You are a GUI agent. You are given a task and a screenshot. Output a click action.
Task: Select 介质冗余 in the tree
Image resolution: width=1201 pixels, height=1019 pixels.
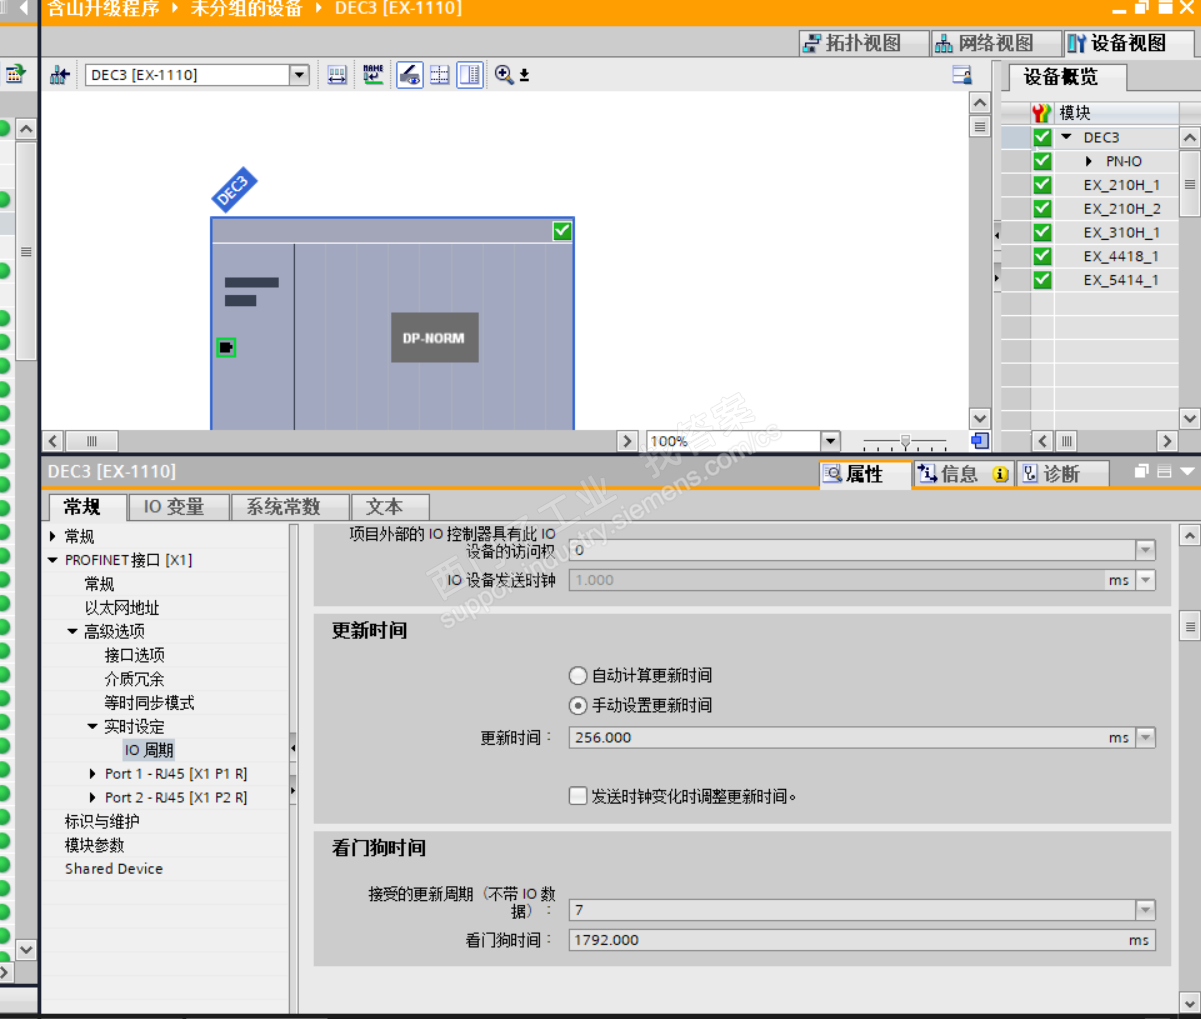point(134,679)
